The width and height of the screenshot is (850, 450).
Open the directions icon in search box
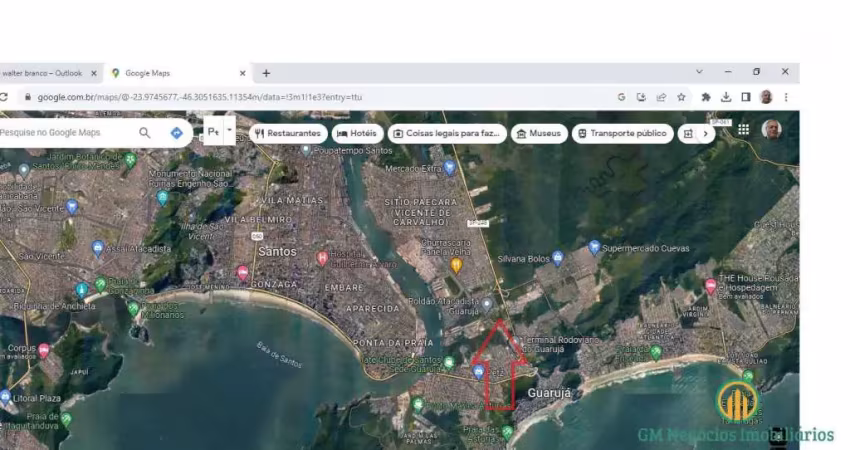pos(177,133)
